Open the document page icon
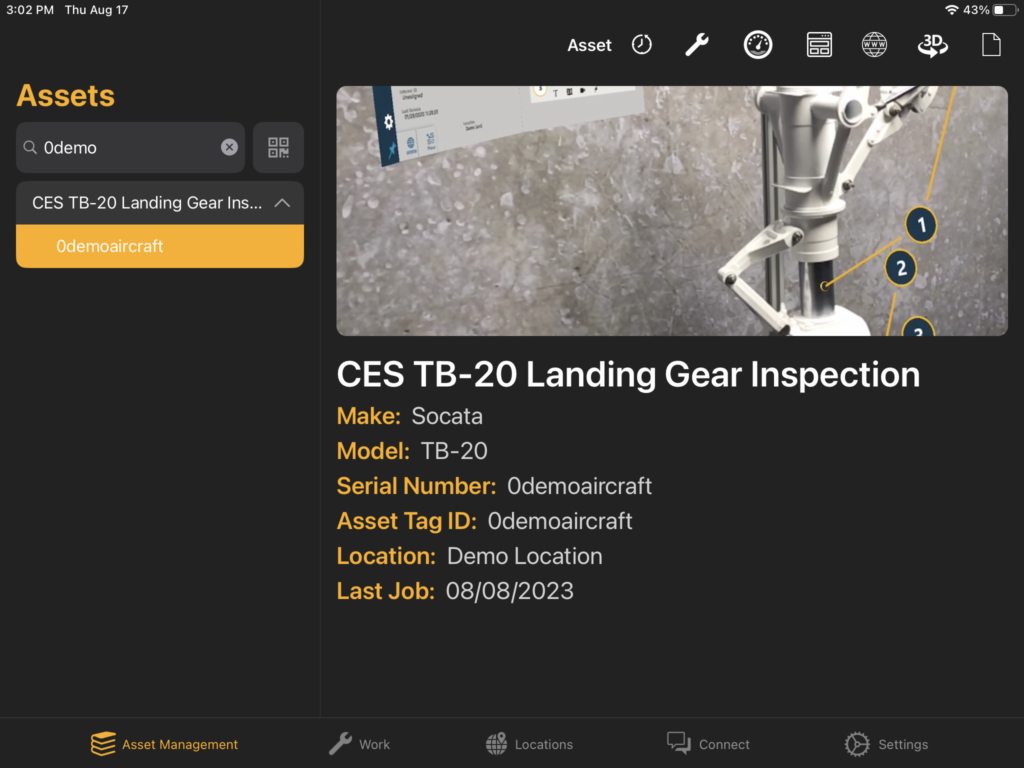Screen dimensions: 1024x768 (991, 45)
